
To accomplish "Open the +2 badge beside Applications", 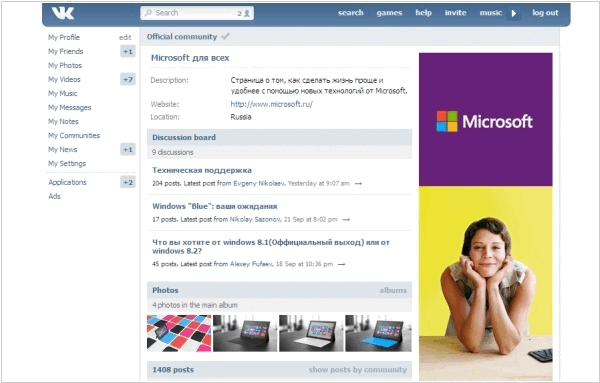I will [128, 183].
